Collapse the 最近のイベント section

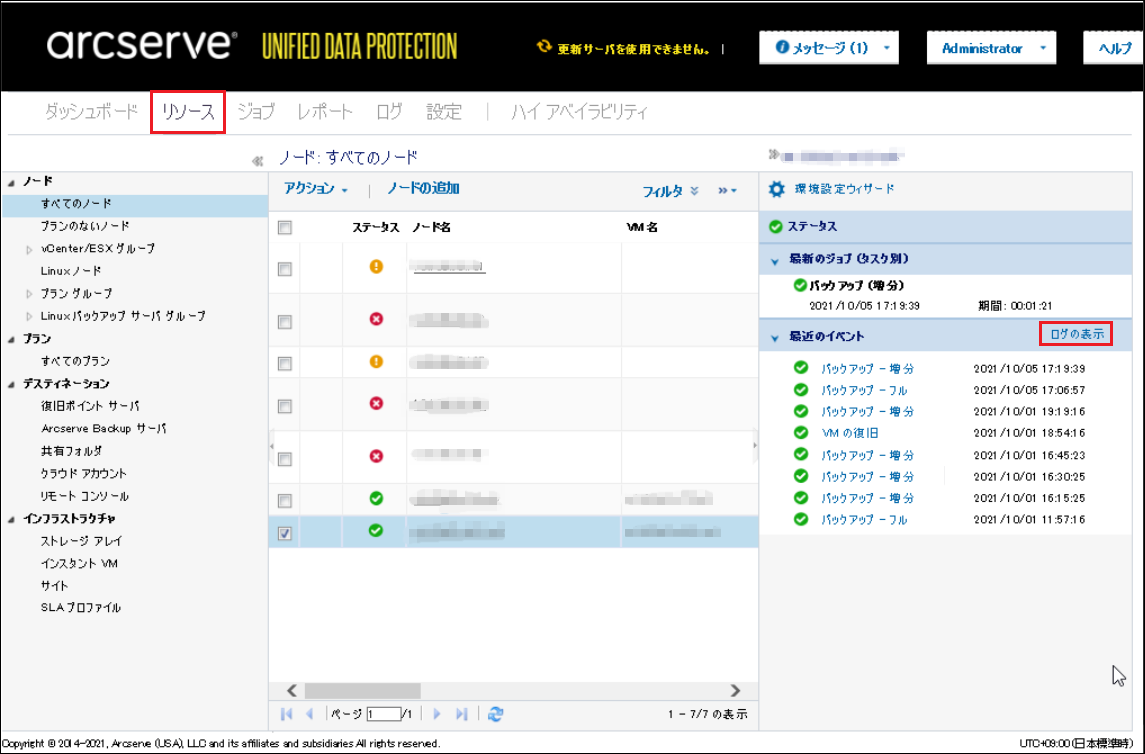775,338
